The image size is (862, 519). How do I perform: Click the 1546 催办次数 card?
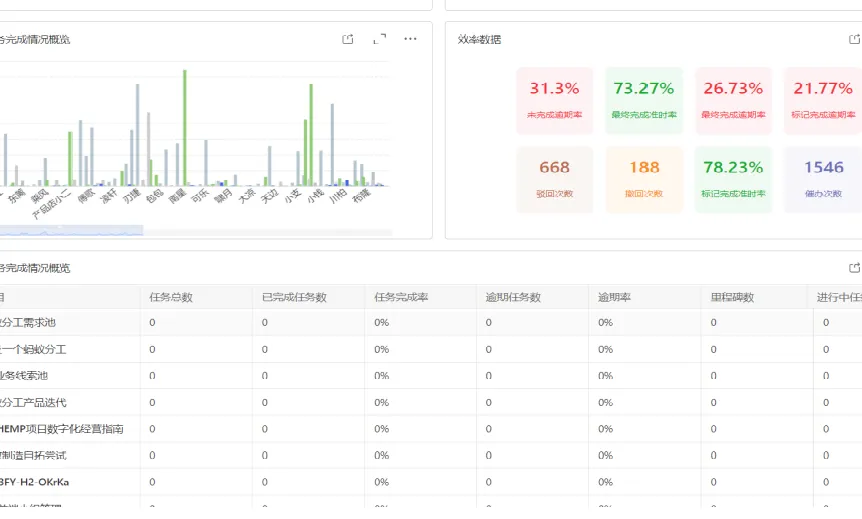pos(823,179)
